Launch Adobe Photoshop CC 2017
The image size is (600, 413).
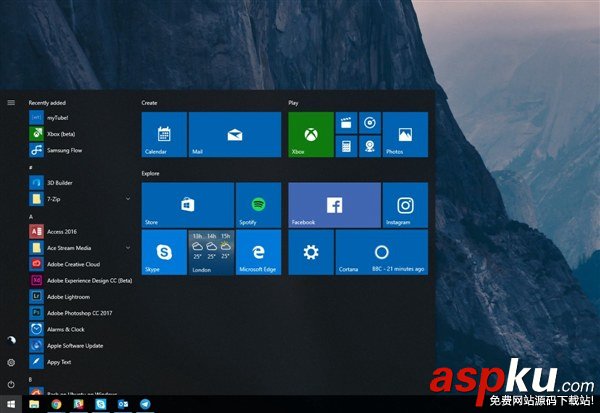coord(80,313)
